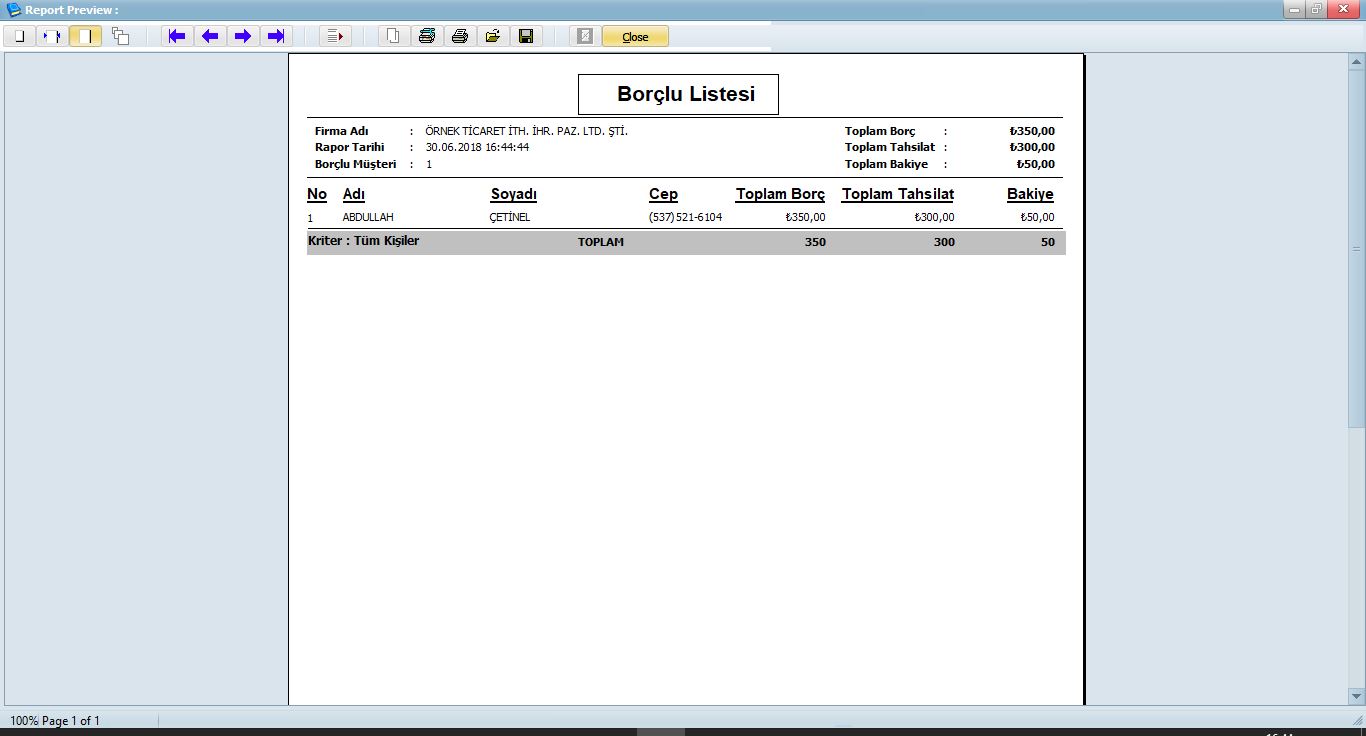This screenshot has width=1366, height=736.
Task: Save the report with the floppy disk icon
Action: click(x=526, y=37)
